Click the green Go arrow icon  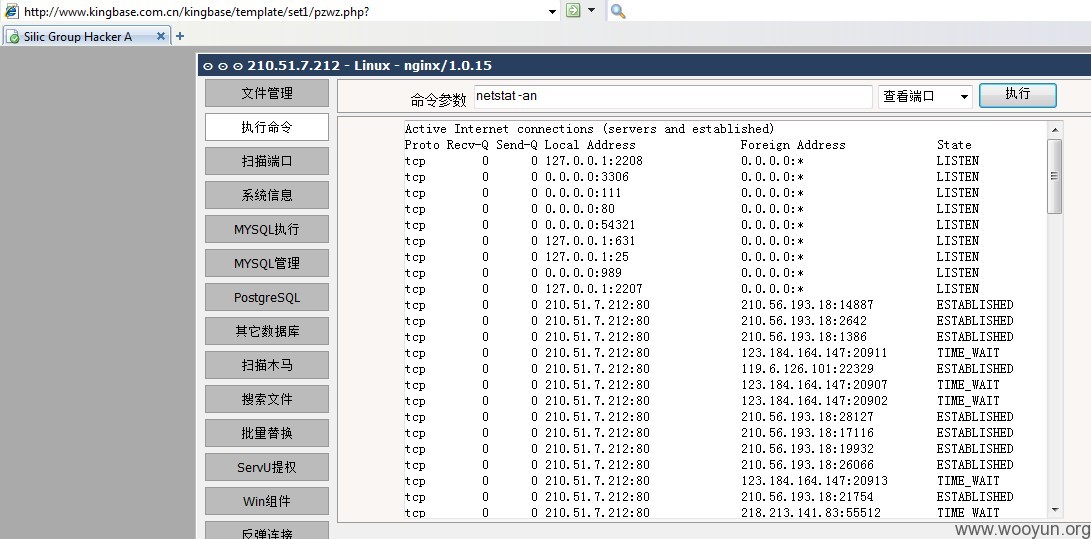(573, 10)
